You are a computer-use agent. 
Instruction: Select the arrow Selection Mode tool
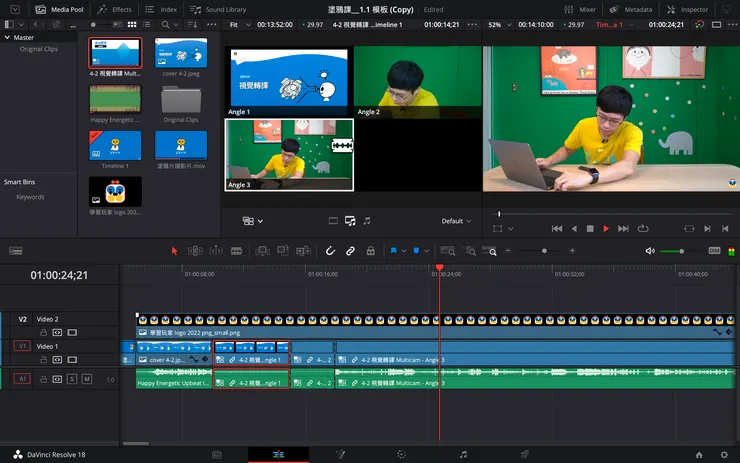pyautogui.click(x=174, y=251)
